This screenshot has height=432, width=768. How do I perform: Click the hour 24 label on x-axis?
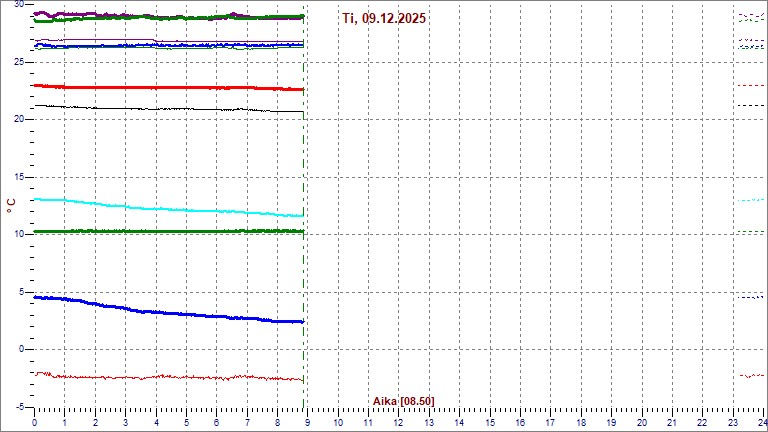click(x=762, y=421)
